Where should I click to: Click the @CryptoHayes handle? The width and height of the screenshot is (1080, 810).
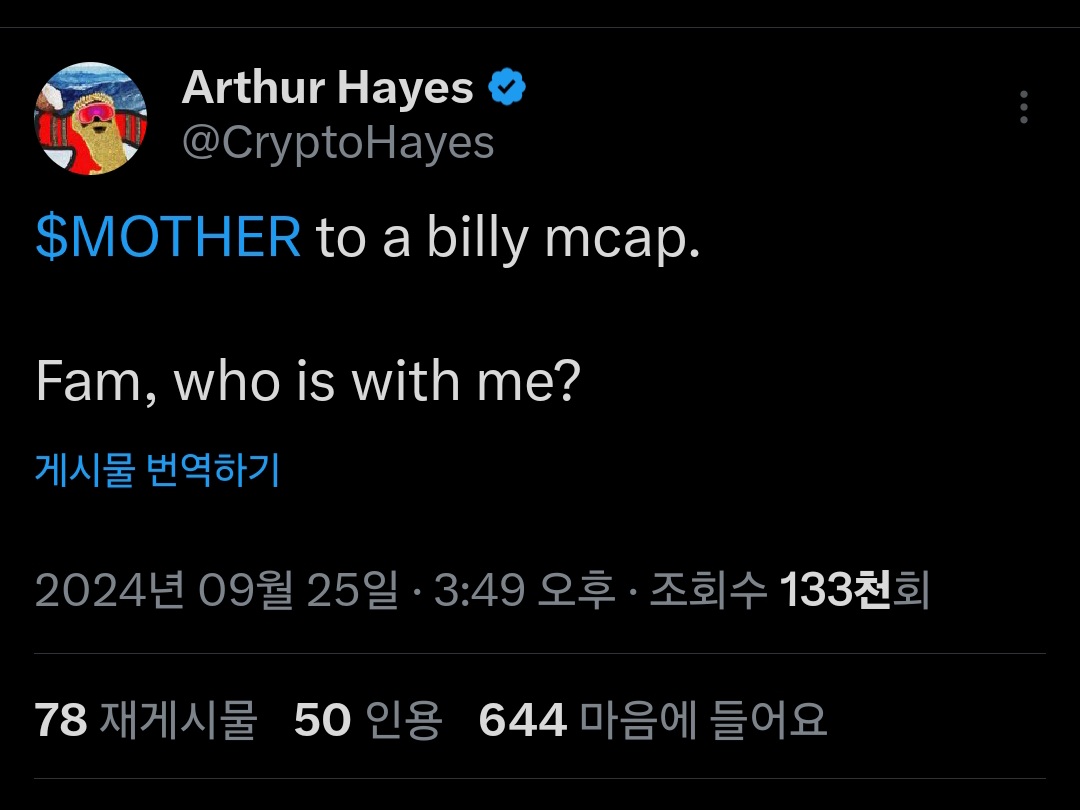tap(338, 144)
